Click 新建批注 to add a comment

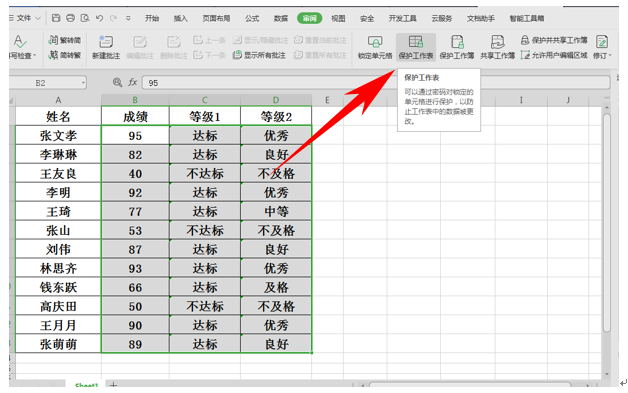[106, 47]
